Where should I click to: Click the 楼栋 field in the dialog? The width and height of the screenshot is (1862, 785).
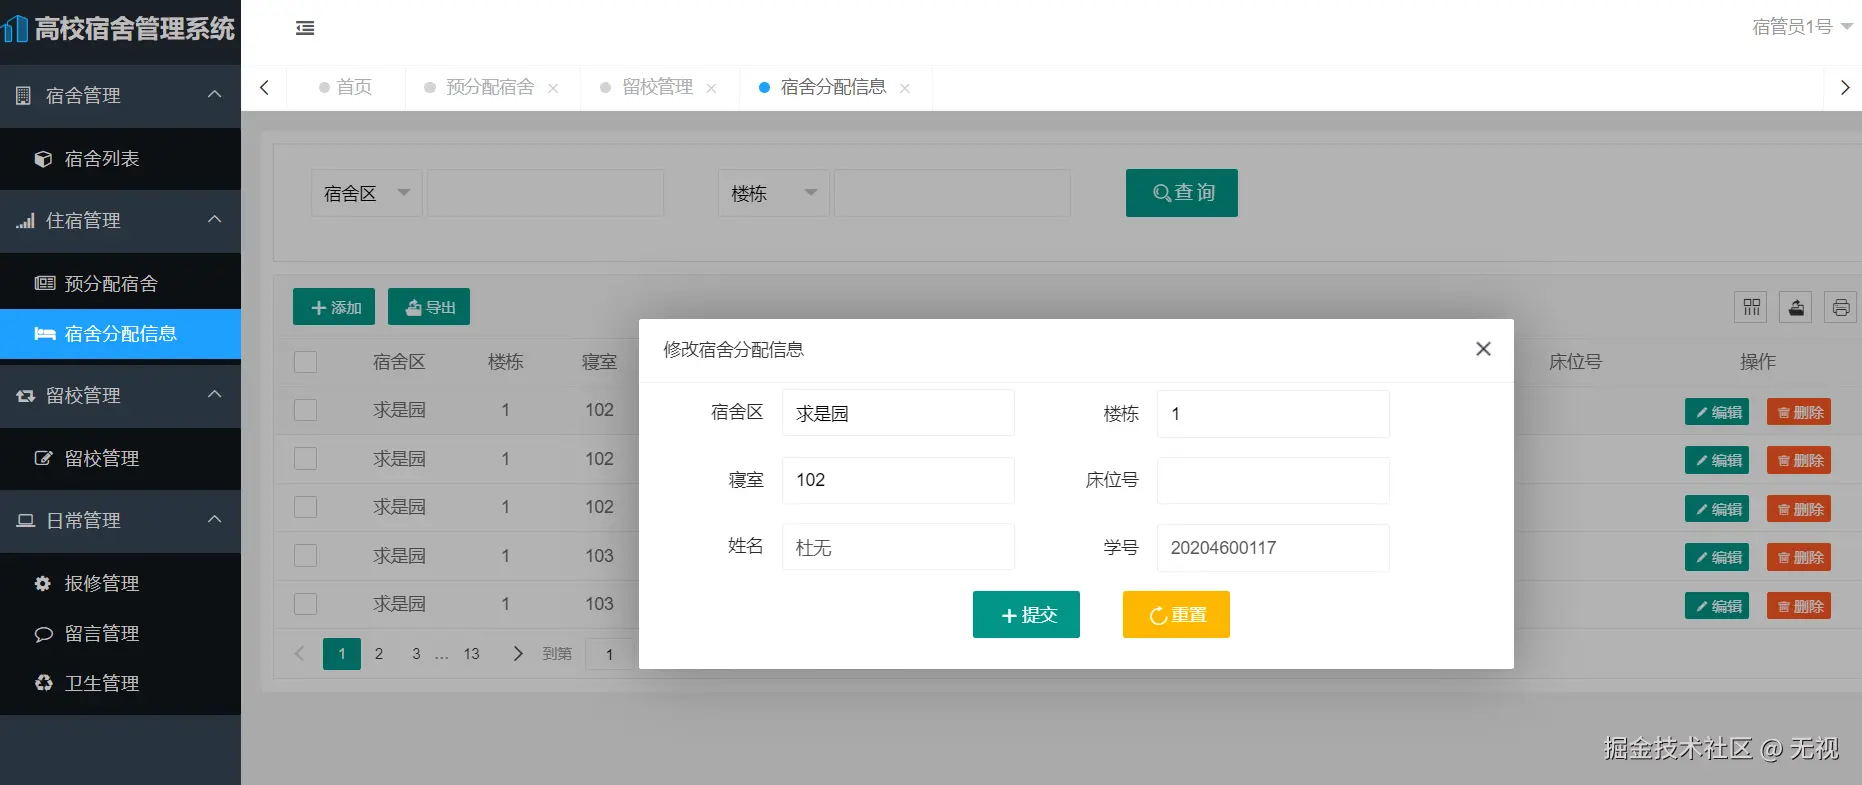[x=1273, y=413]
